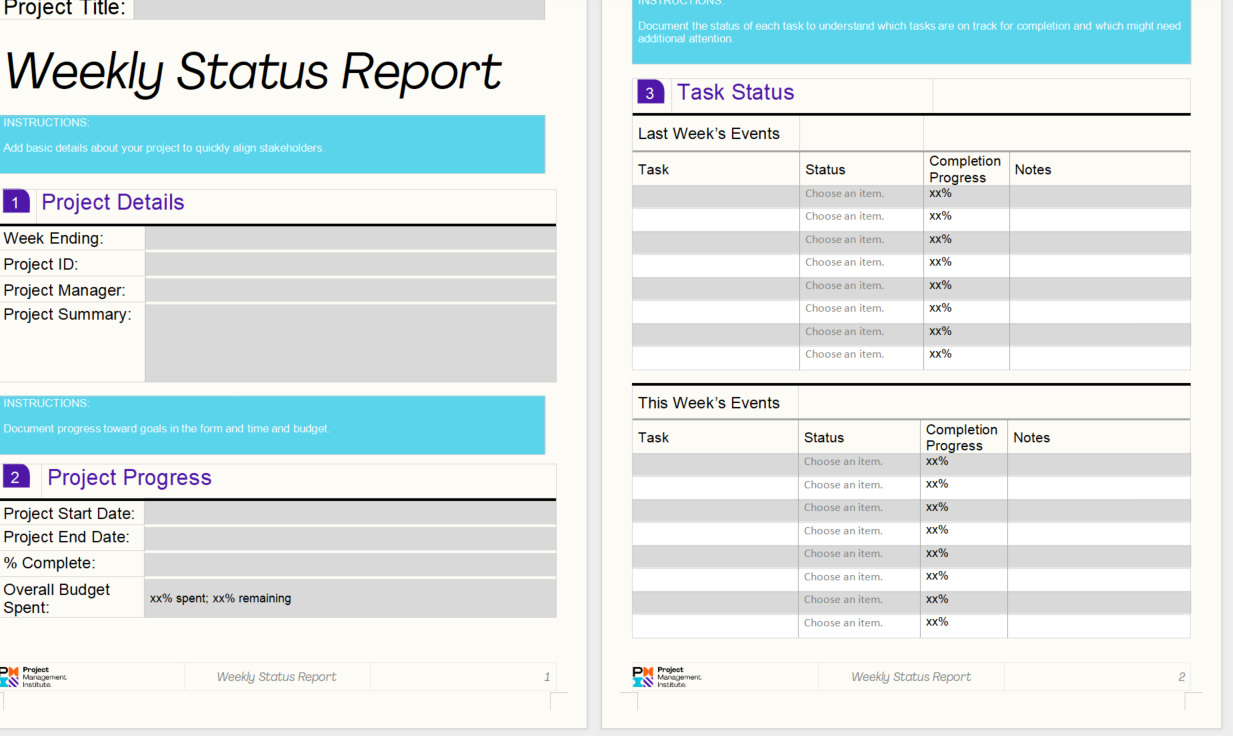Click 'Notes' header in This Week's Events table
Image resolution: width=1233 pixels, height=736 pixels.
(1032, 437)
